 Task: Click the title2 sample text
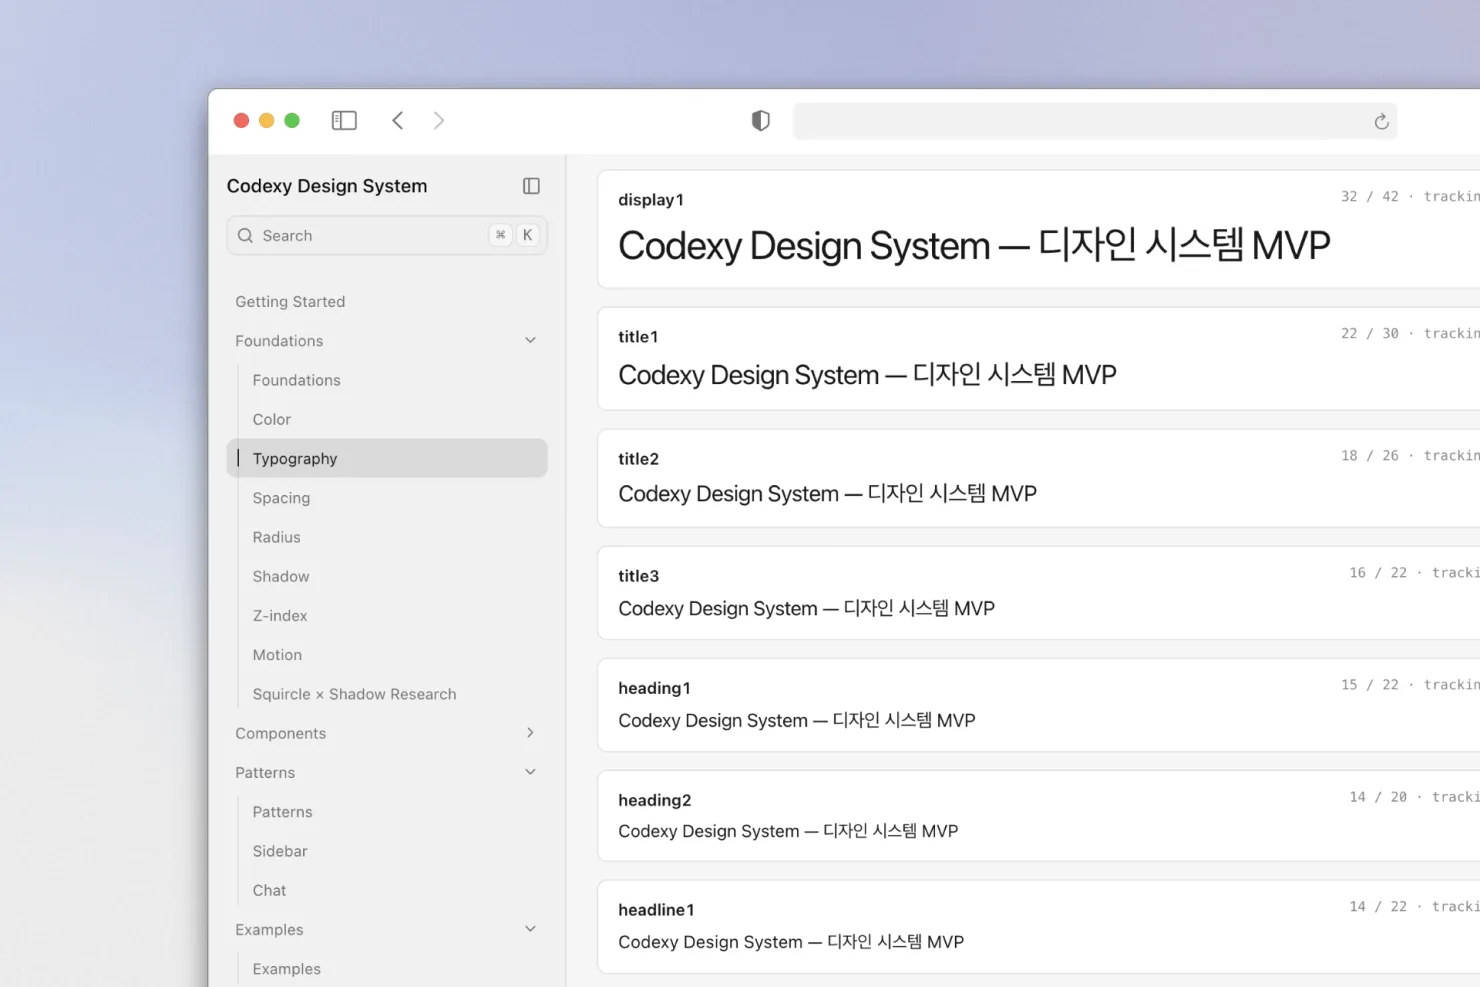[x=827, y=494]
